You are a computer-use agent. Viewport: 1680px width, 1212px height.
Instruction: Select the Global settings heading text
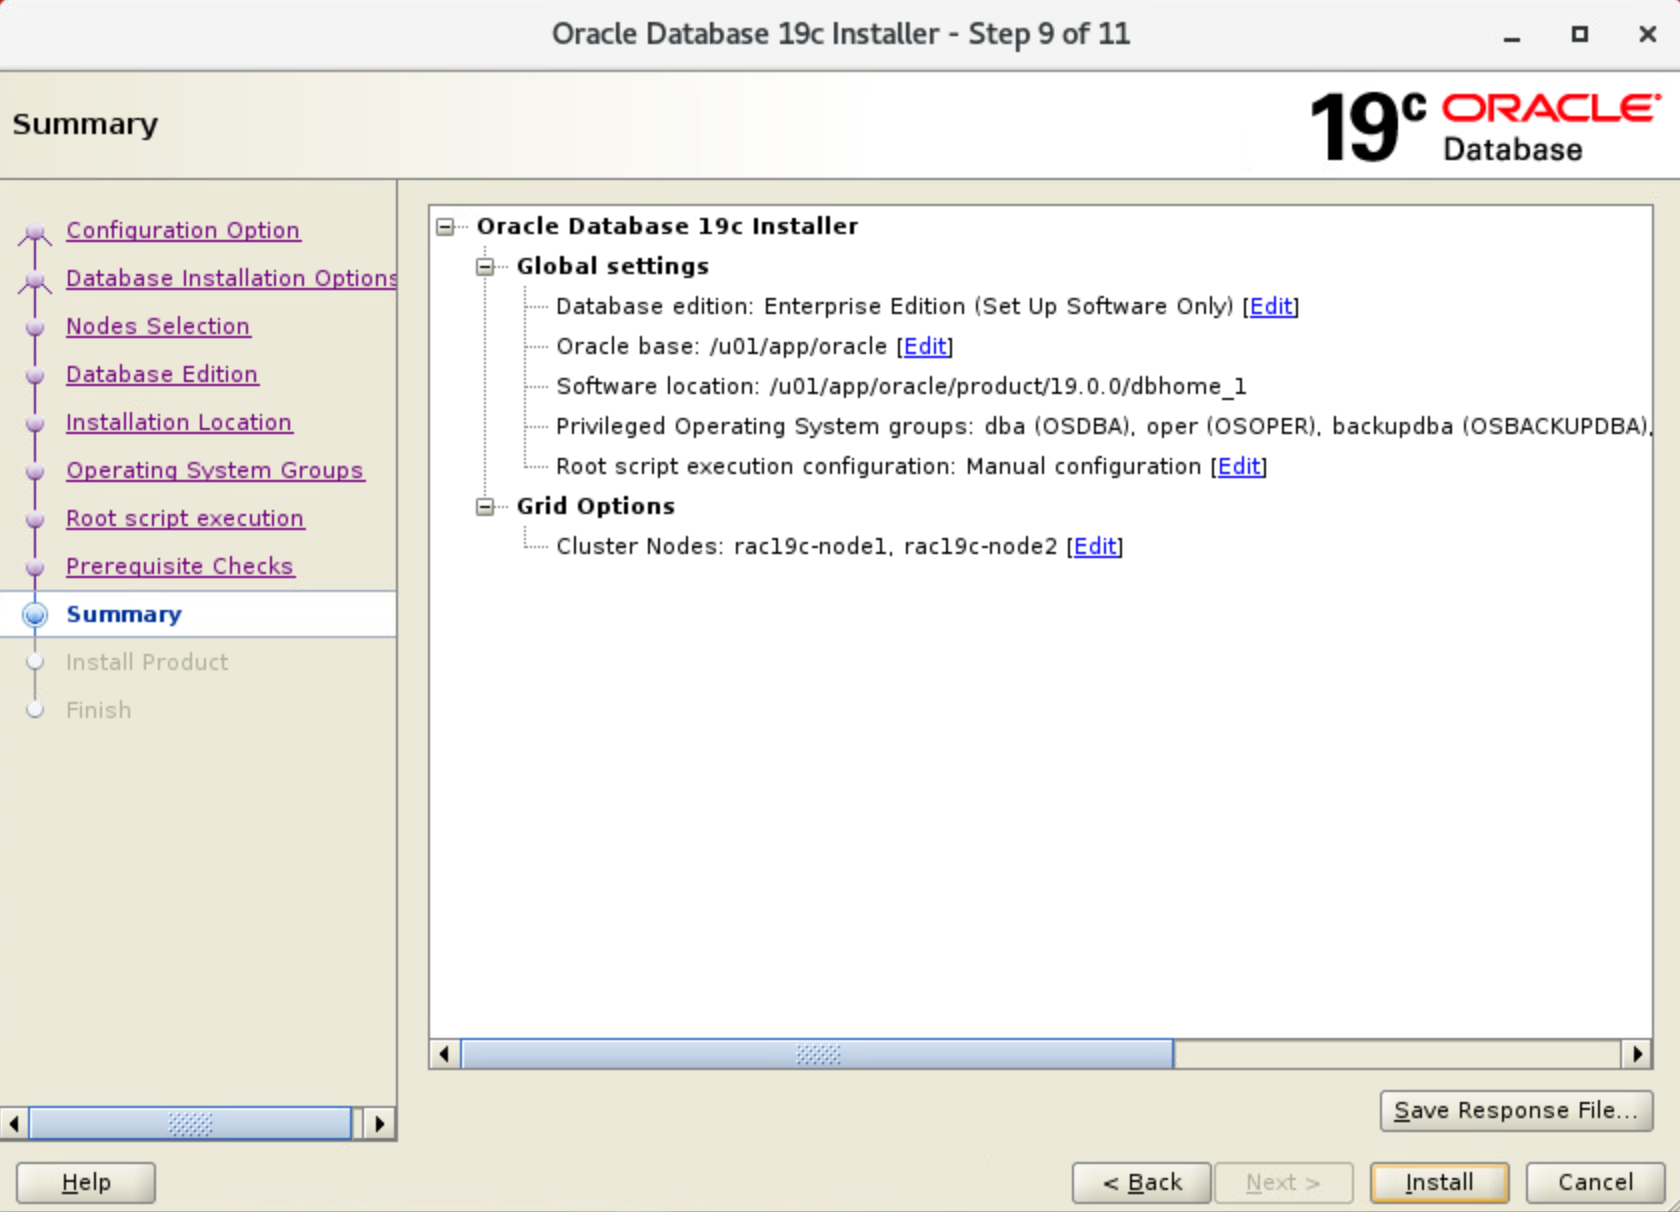tap(613, 266)
